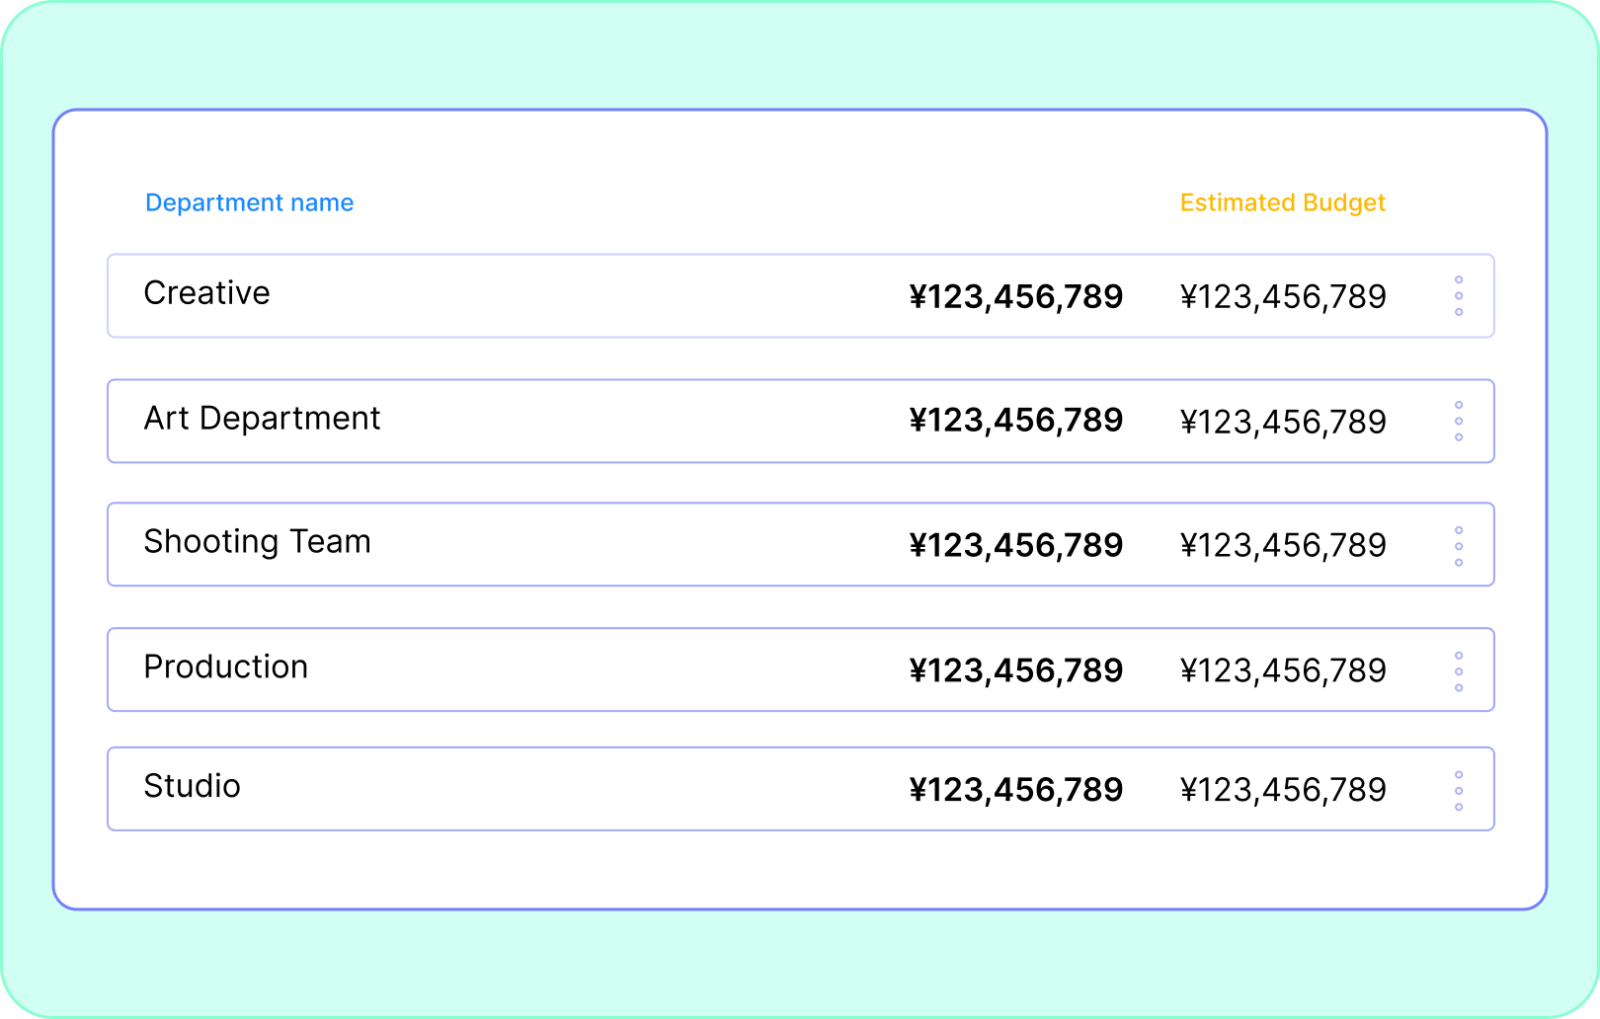Viewport: 1600px width, 1019px height.
Task: Click the estimated budget value for Creative
Action: [x=1282, y=297]
